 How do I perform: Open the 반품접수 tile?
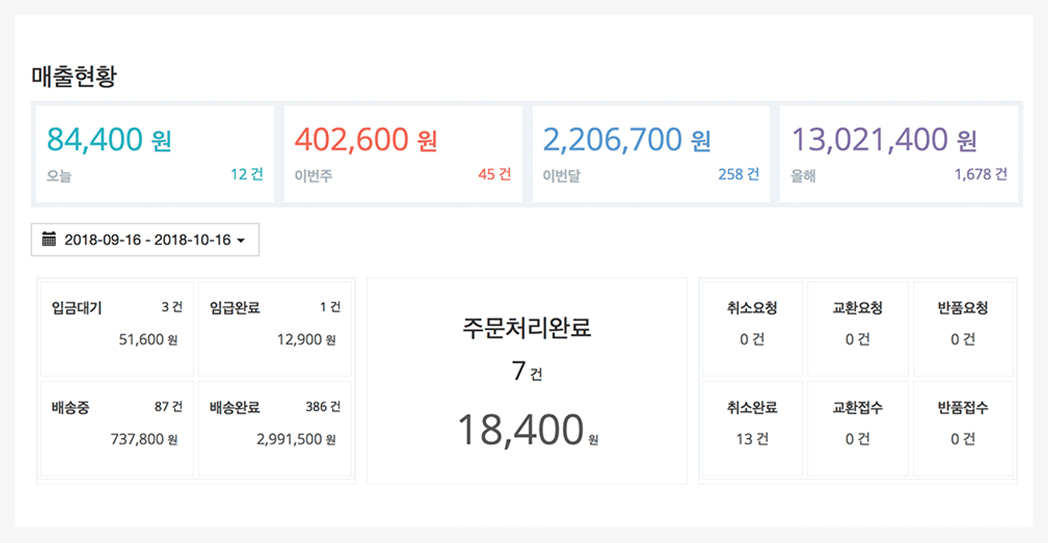(963, 429)
